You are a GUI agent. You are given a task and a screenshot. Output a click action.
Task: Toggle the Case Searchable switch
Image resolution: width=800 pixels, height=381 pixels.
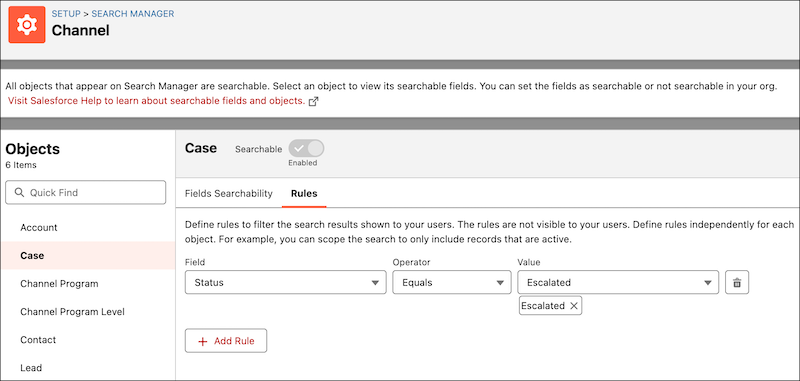[x=306, y=149]
